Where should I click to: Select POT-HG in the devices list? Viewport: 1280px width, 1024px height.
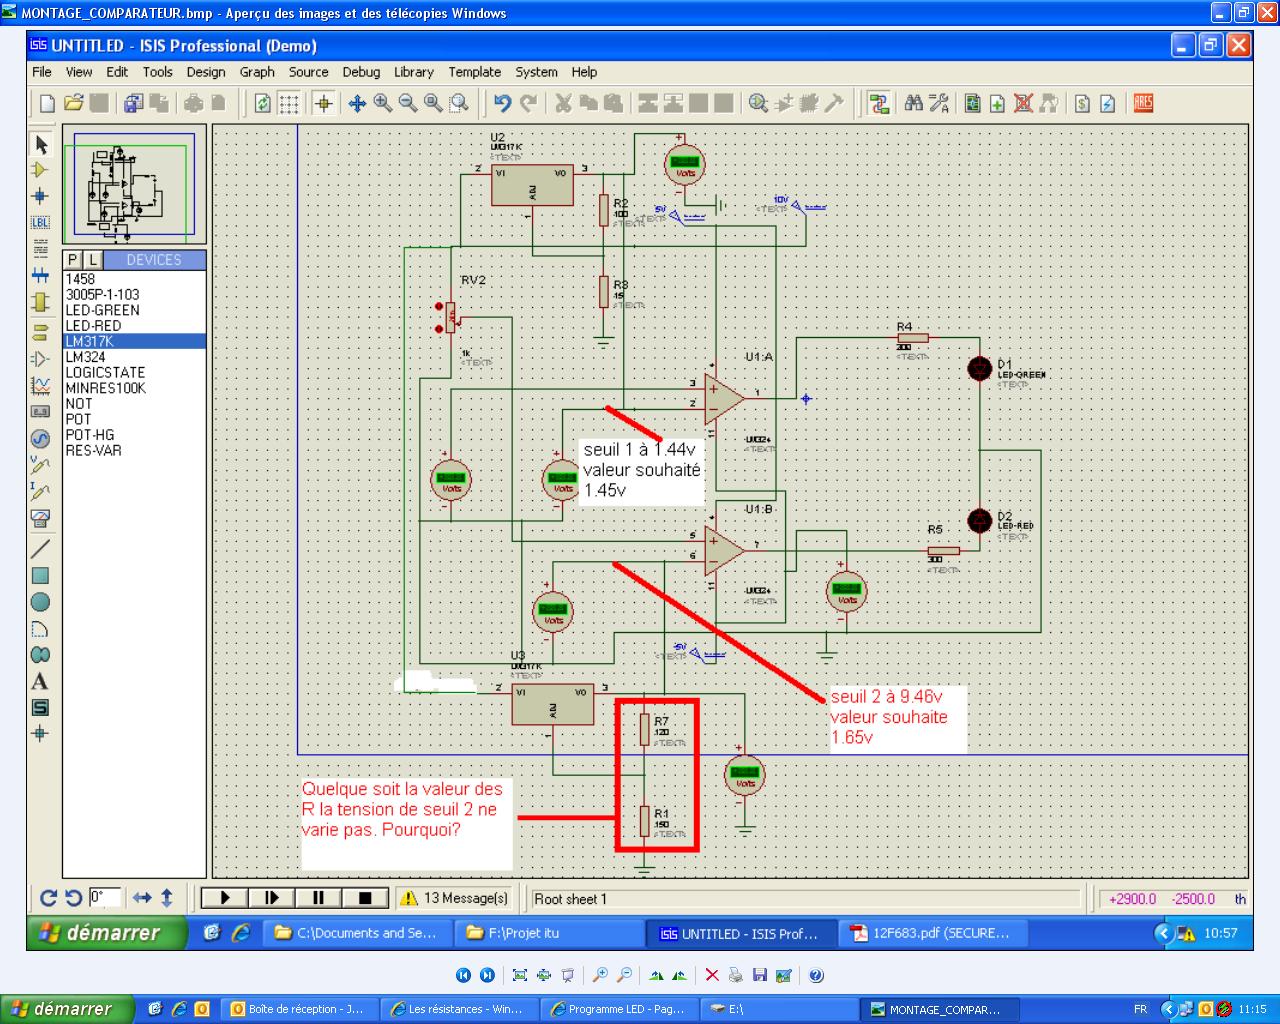[134, 435]
